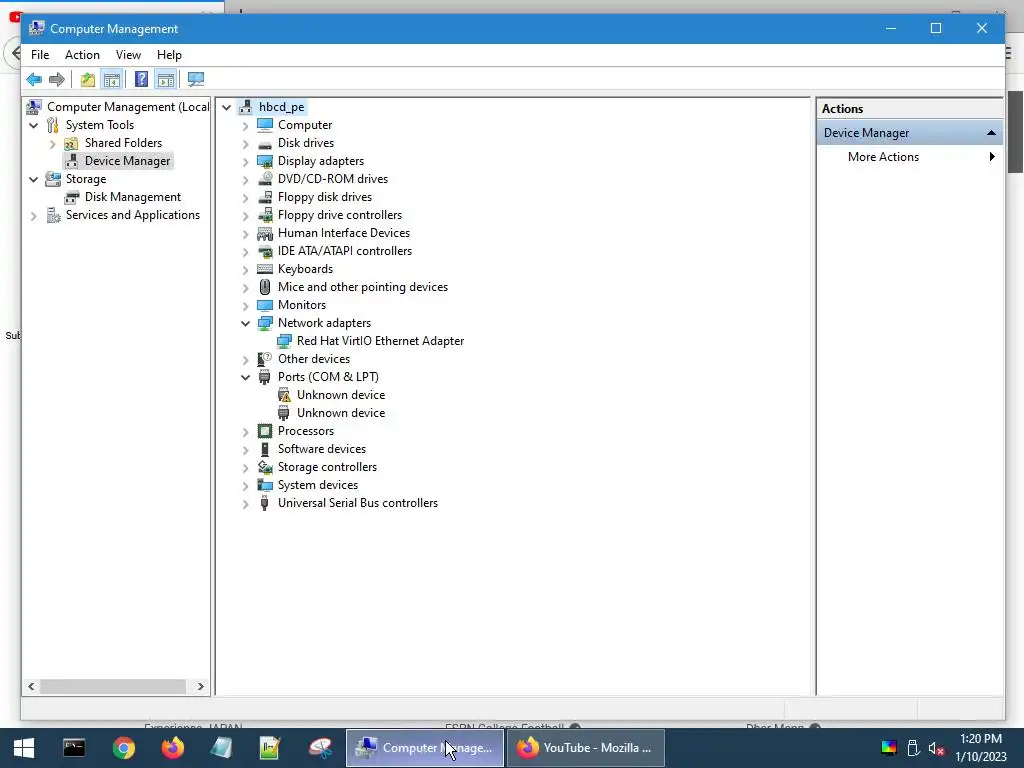Viewport: 1024px width, 768px height.
Task: Select Floppy drive controllers category
Action: (x=340, y=215)
